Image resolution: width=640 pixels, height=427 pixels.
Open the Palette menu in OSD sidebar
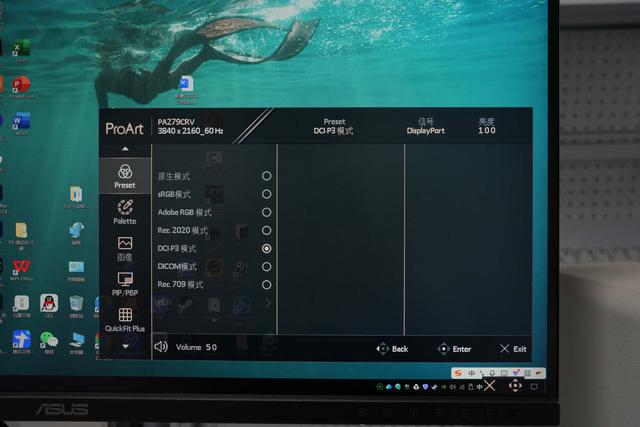125,212
